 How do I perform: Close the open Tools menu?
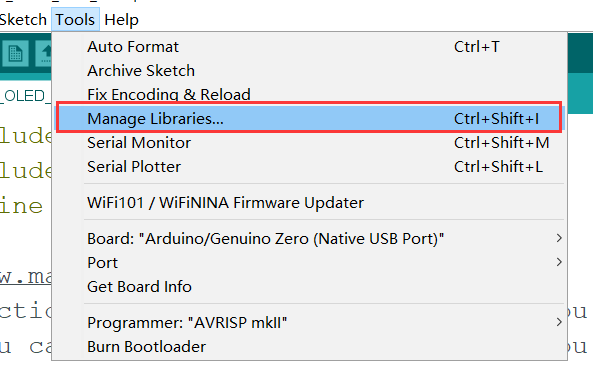pos(75,20)
